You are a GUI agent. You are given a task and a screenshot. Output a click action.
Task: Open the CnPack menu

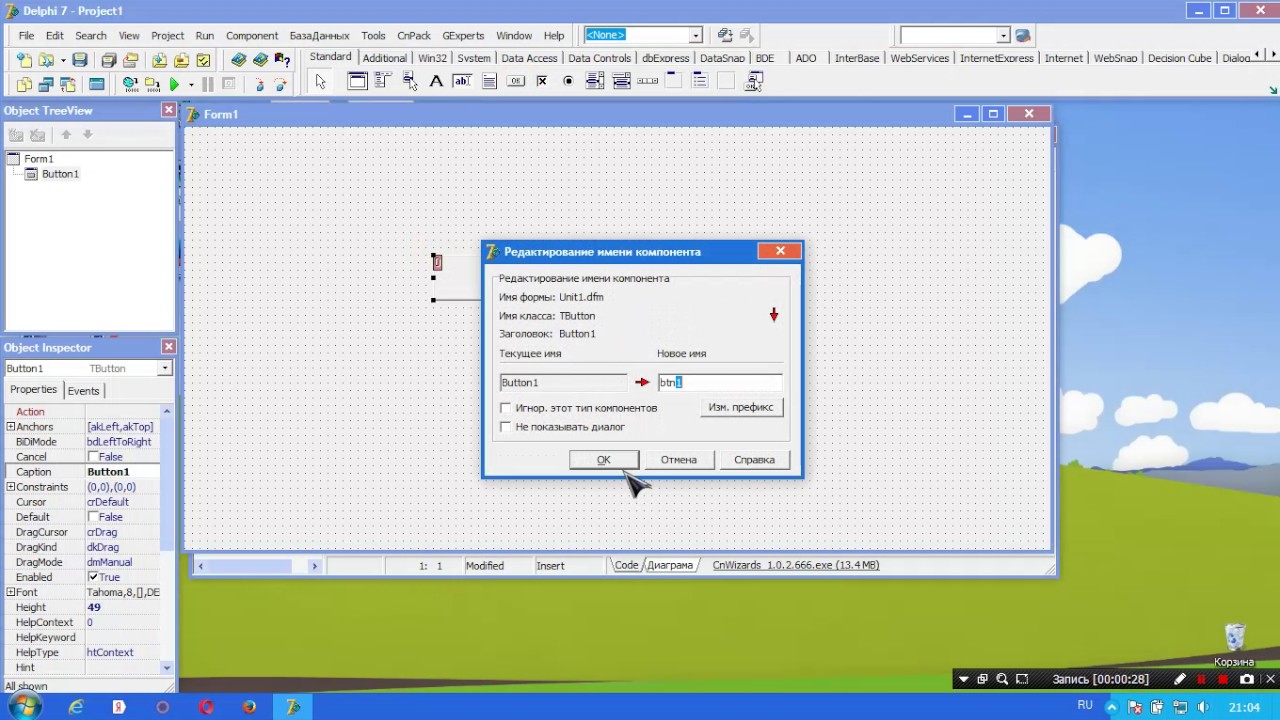pyautogui.click(x=414, y=35)
